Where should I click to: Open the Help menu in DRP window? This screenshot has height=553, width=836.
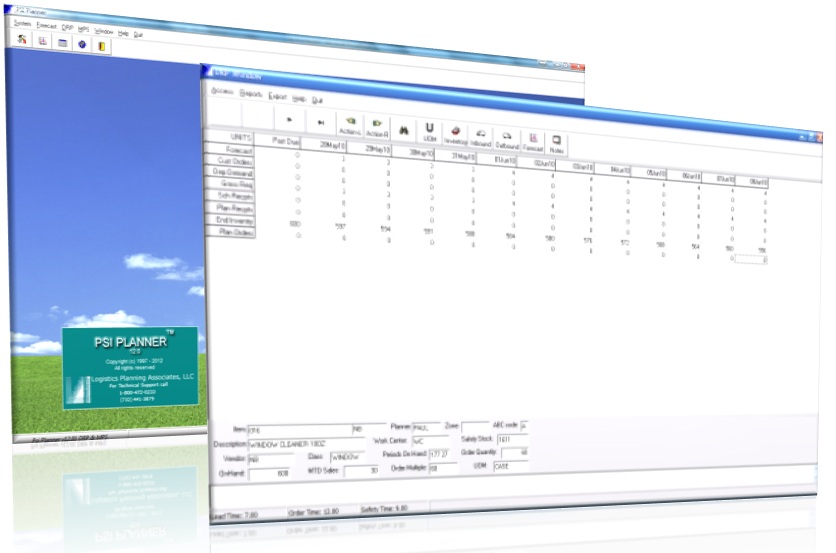point(299,98)
